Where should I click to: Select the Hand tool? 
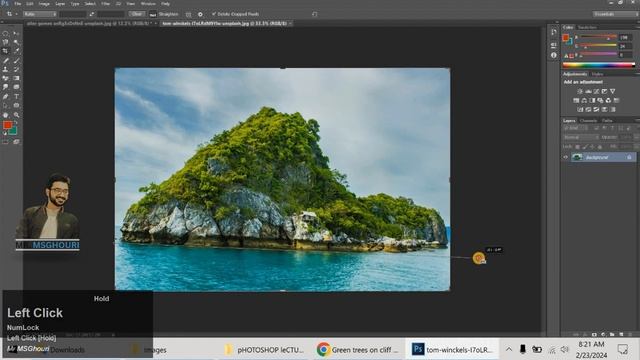tap(6, 115)
